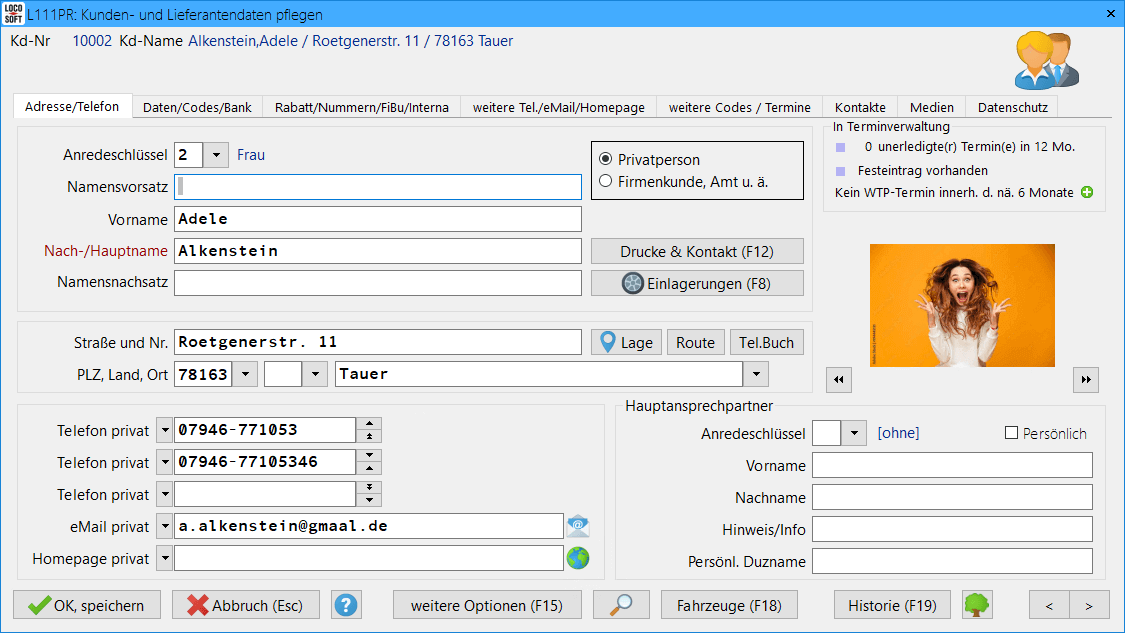
Task: Click the customer people icon top right
Action: click(1047, 60)
